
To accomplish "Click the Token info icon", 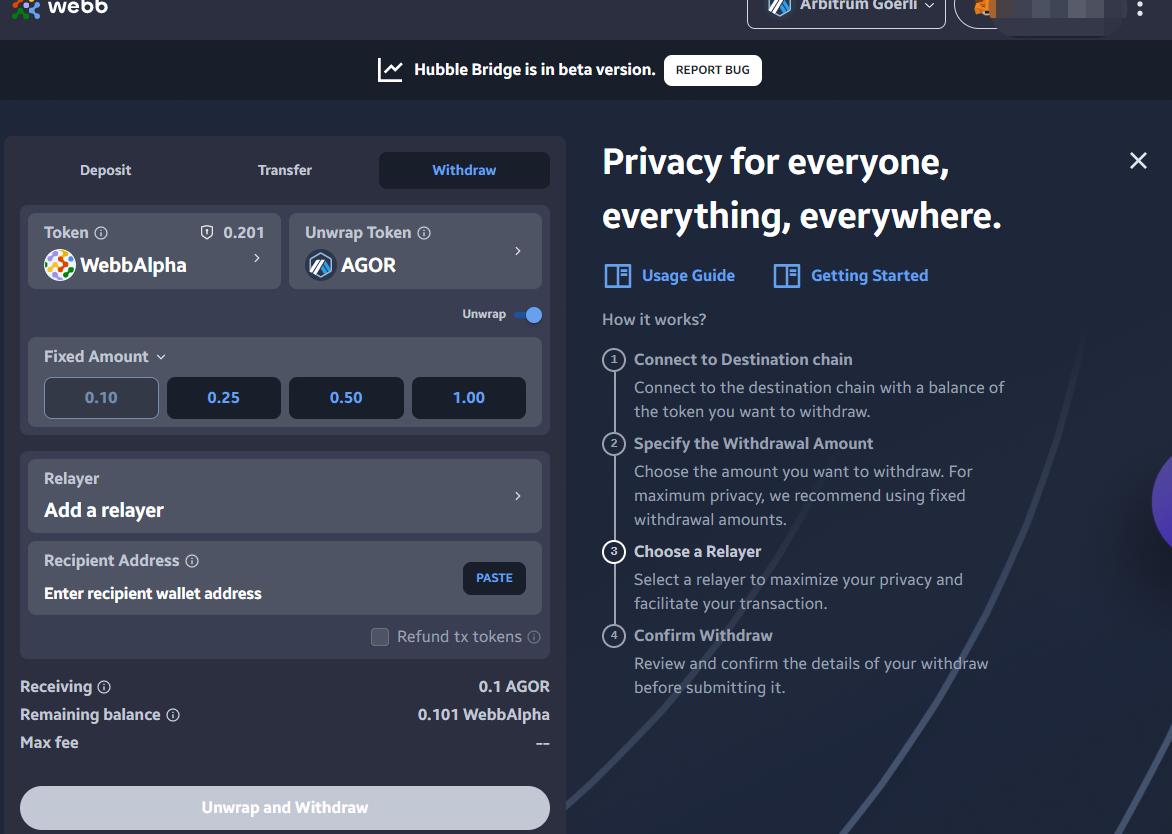I will [x=101, y=233].
